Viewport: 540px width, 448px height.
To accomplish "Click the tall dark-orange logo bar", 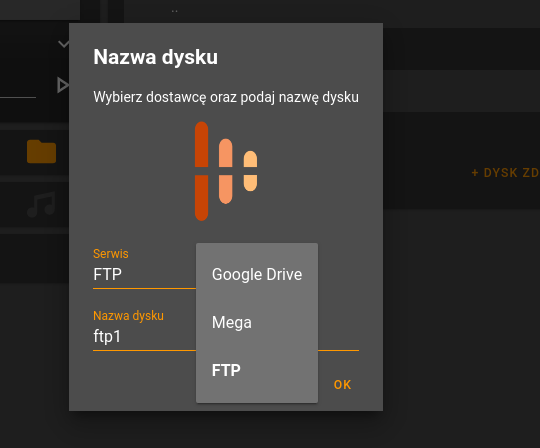I will coord(201,171).
